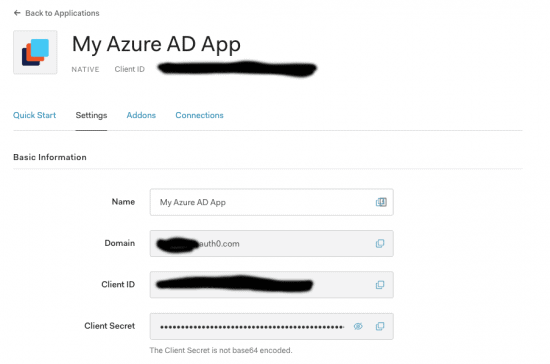Click the Client Secret field
550x364 pixels.
[x=271, y=326]
